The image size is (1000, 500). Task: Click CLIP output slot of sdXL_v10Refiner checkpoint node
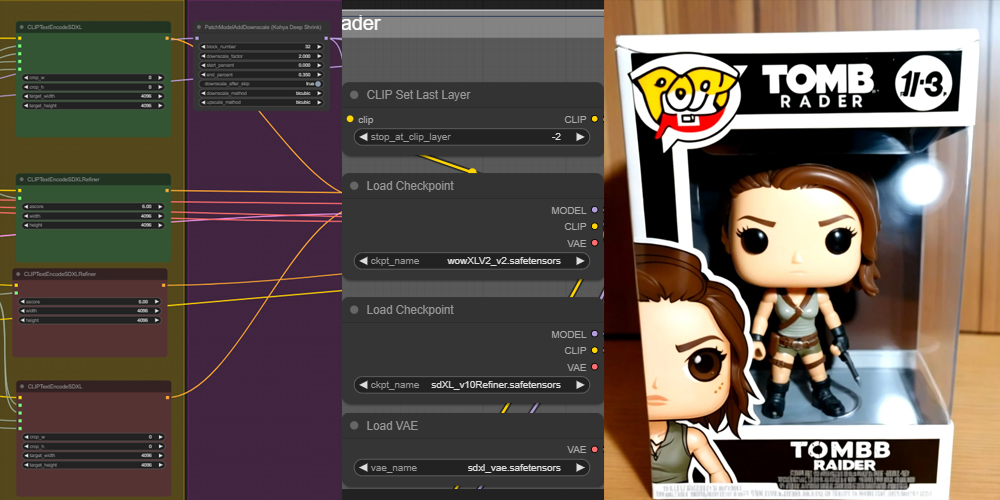pos(595,350)
